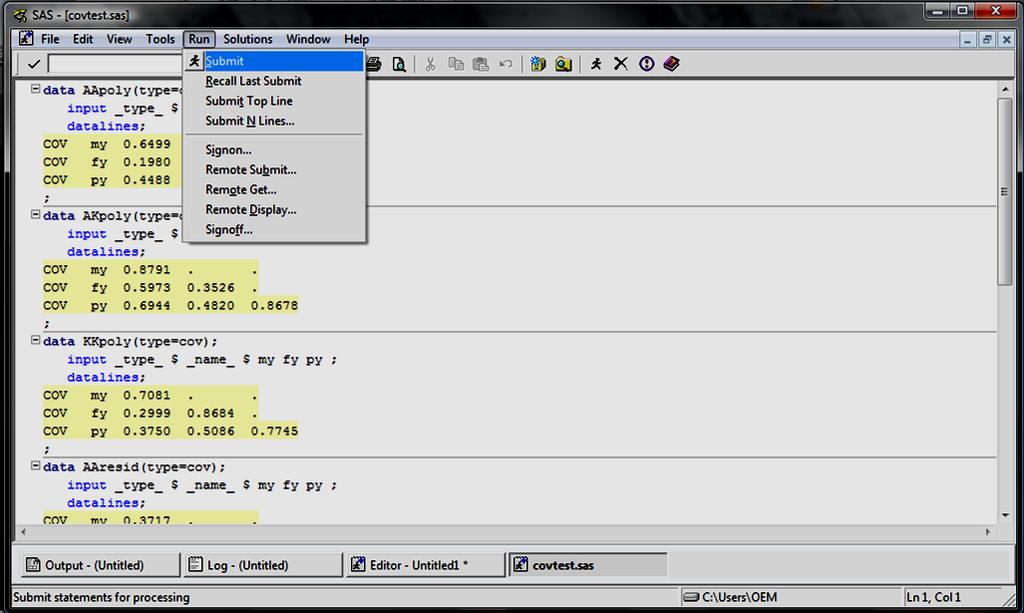Choose Remote Display...
The image size is (1024, 613).
click(274, 210)
